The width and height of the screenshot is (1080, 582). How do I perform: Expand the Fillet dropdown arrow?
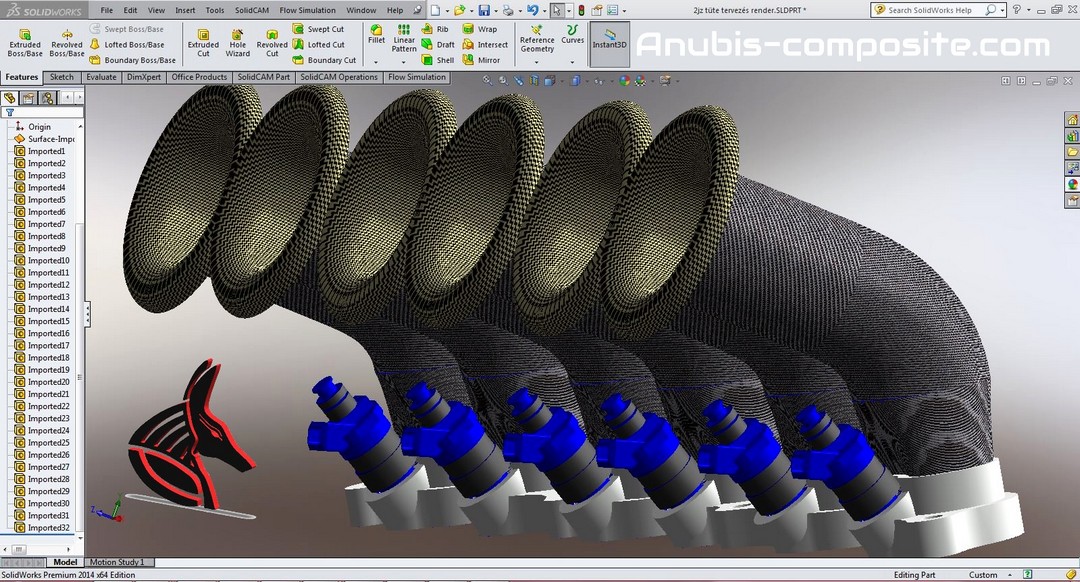pyautogui.click(x=376, y=62)
